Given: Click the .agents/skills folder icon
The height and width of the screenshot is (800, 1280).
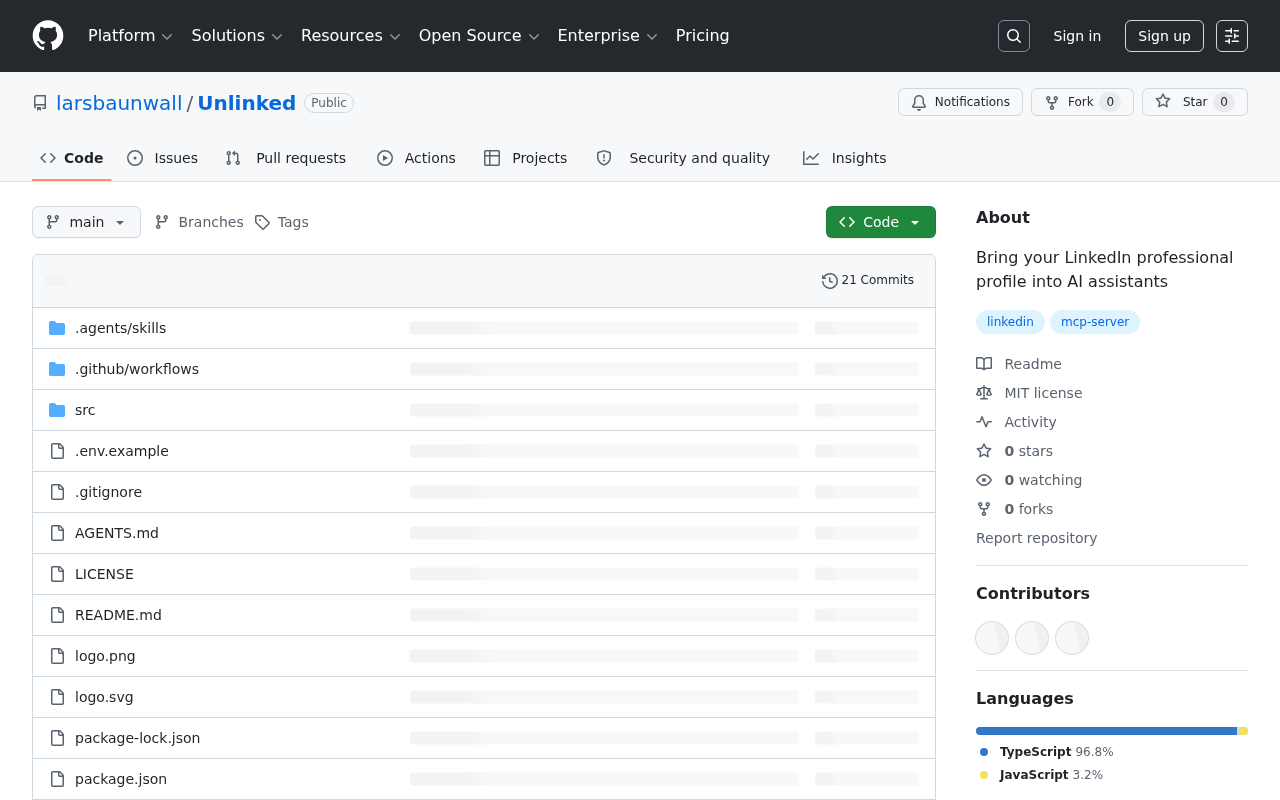Looking at the screenshot, I should point(57,328).
